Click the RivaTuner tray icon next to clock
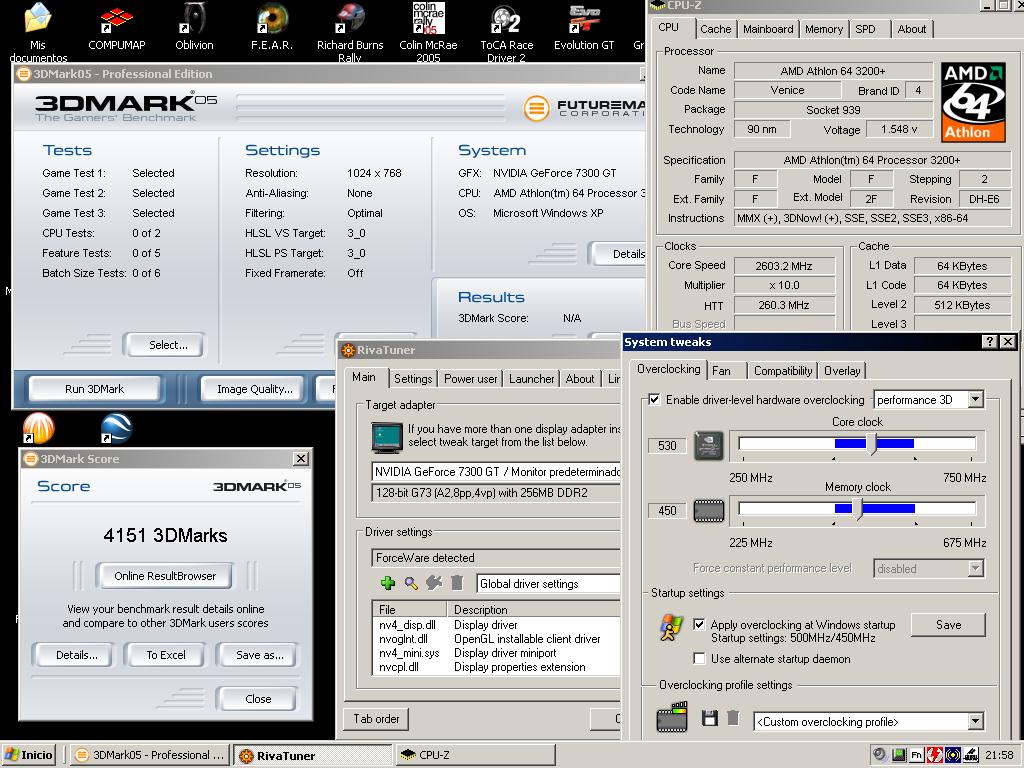The height and width of the screenshot is (768, 1024). point(970,756)
